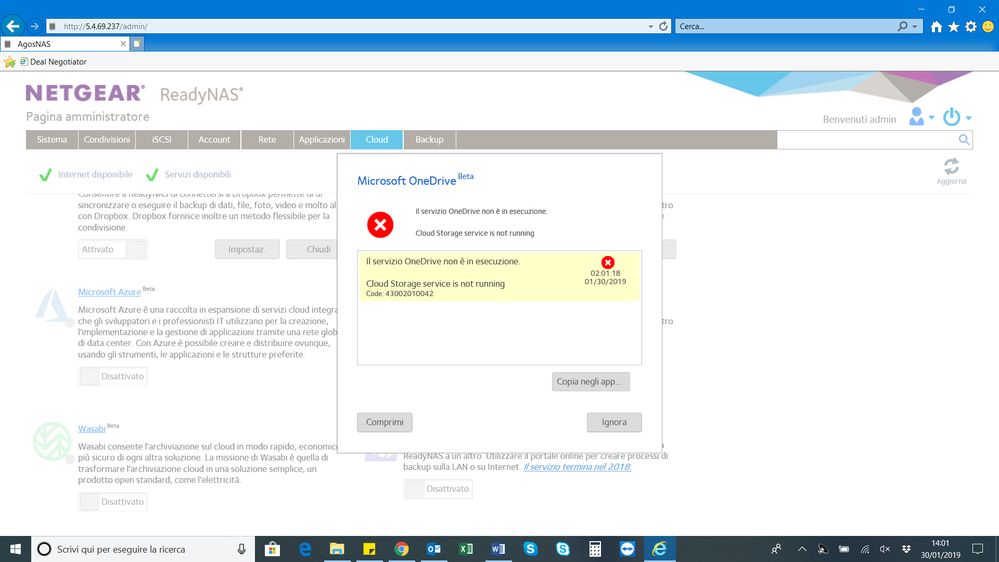Go back with the browser back arrow

point(13,26)
